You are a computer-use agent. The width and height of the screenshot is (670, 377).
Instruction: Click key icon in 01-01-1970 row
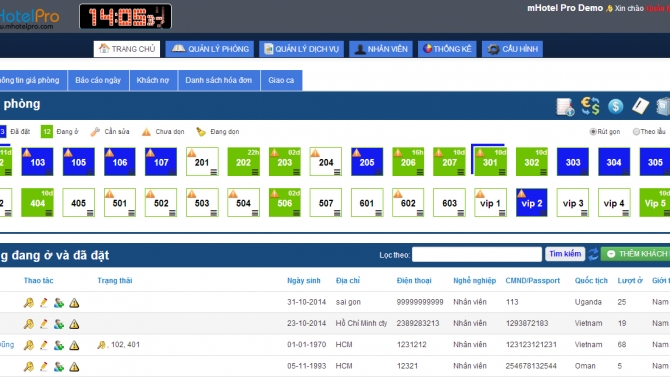click(x=29, y=345)
